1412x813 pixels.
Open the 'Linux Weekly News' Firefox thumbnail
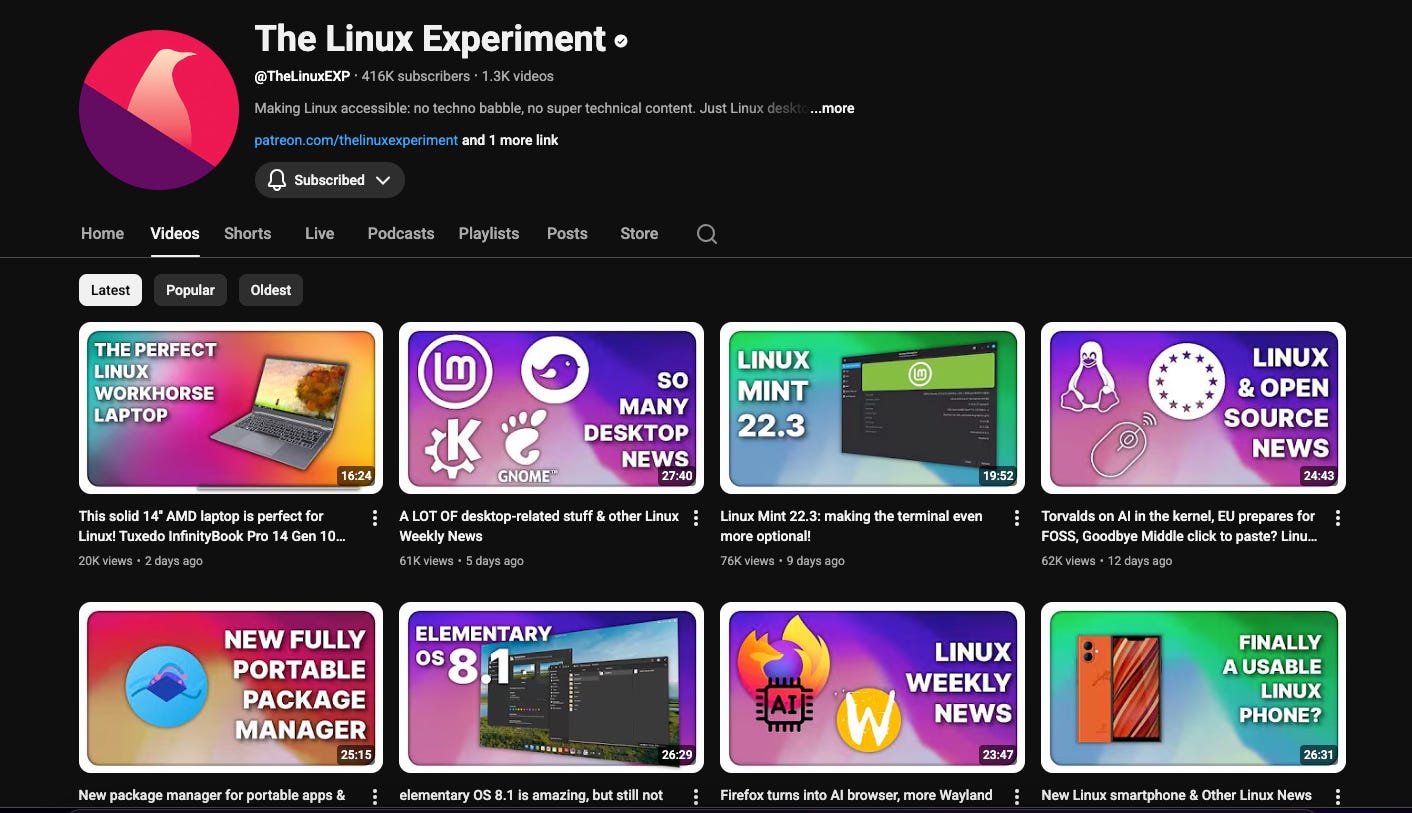pos(872,688)
